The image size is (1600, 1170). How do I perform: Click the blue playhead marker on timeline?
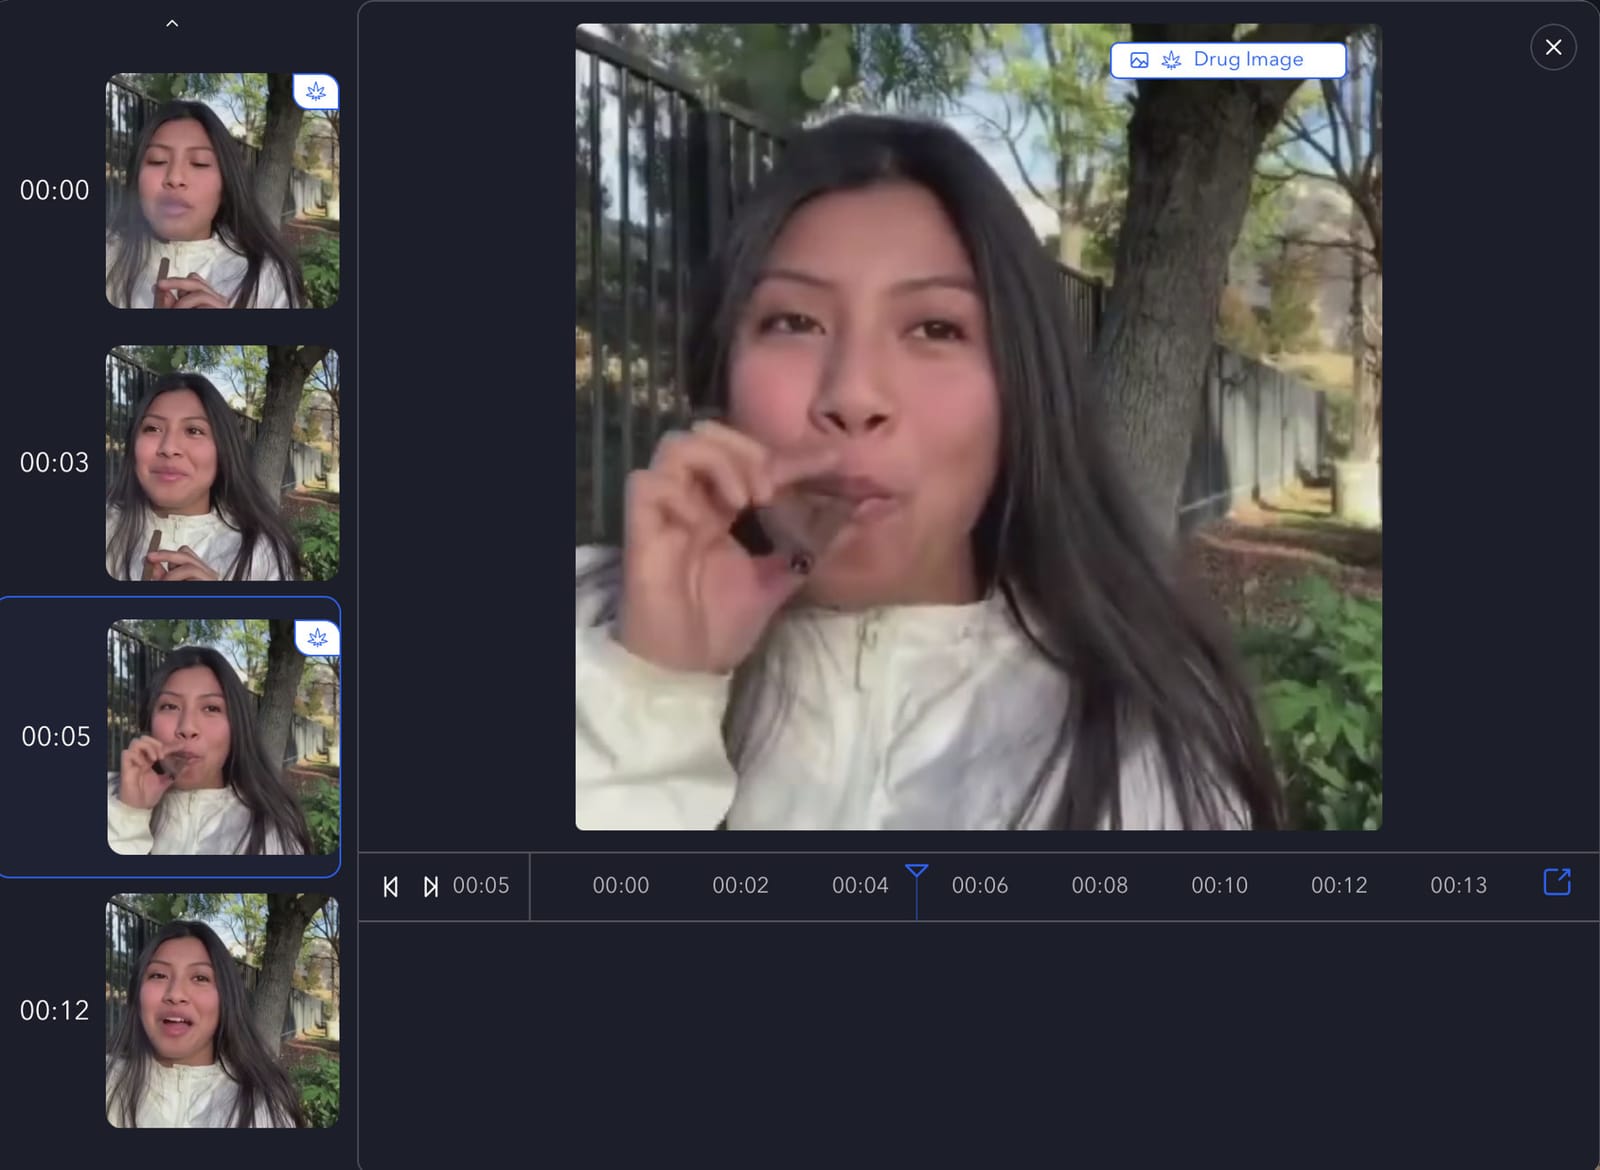(916, 872)
